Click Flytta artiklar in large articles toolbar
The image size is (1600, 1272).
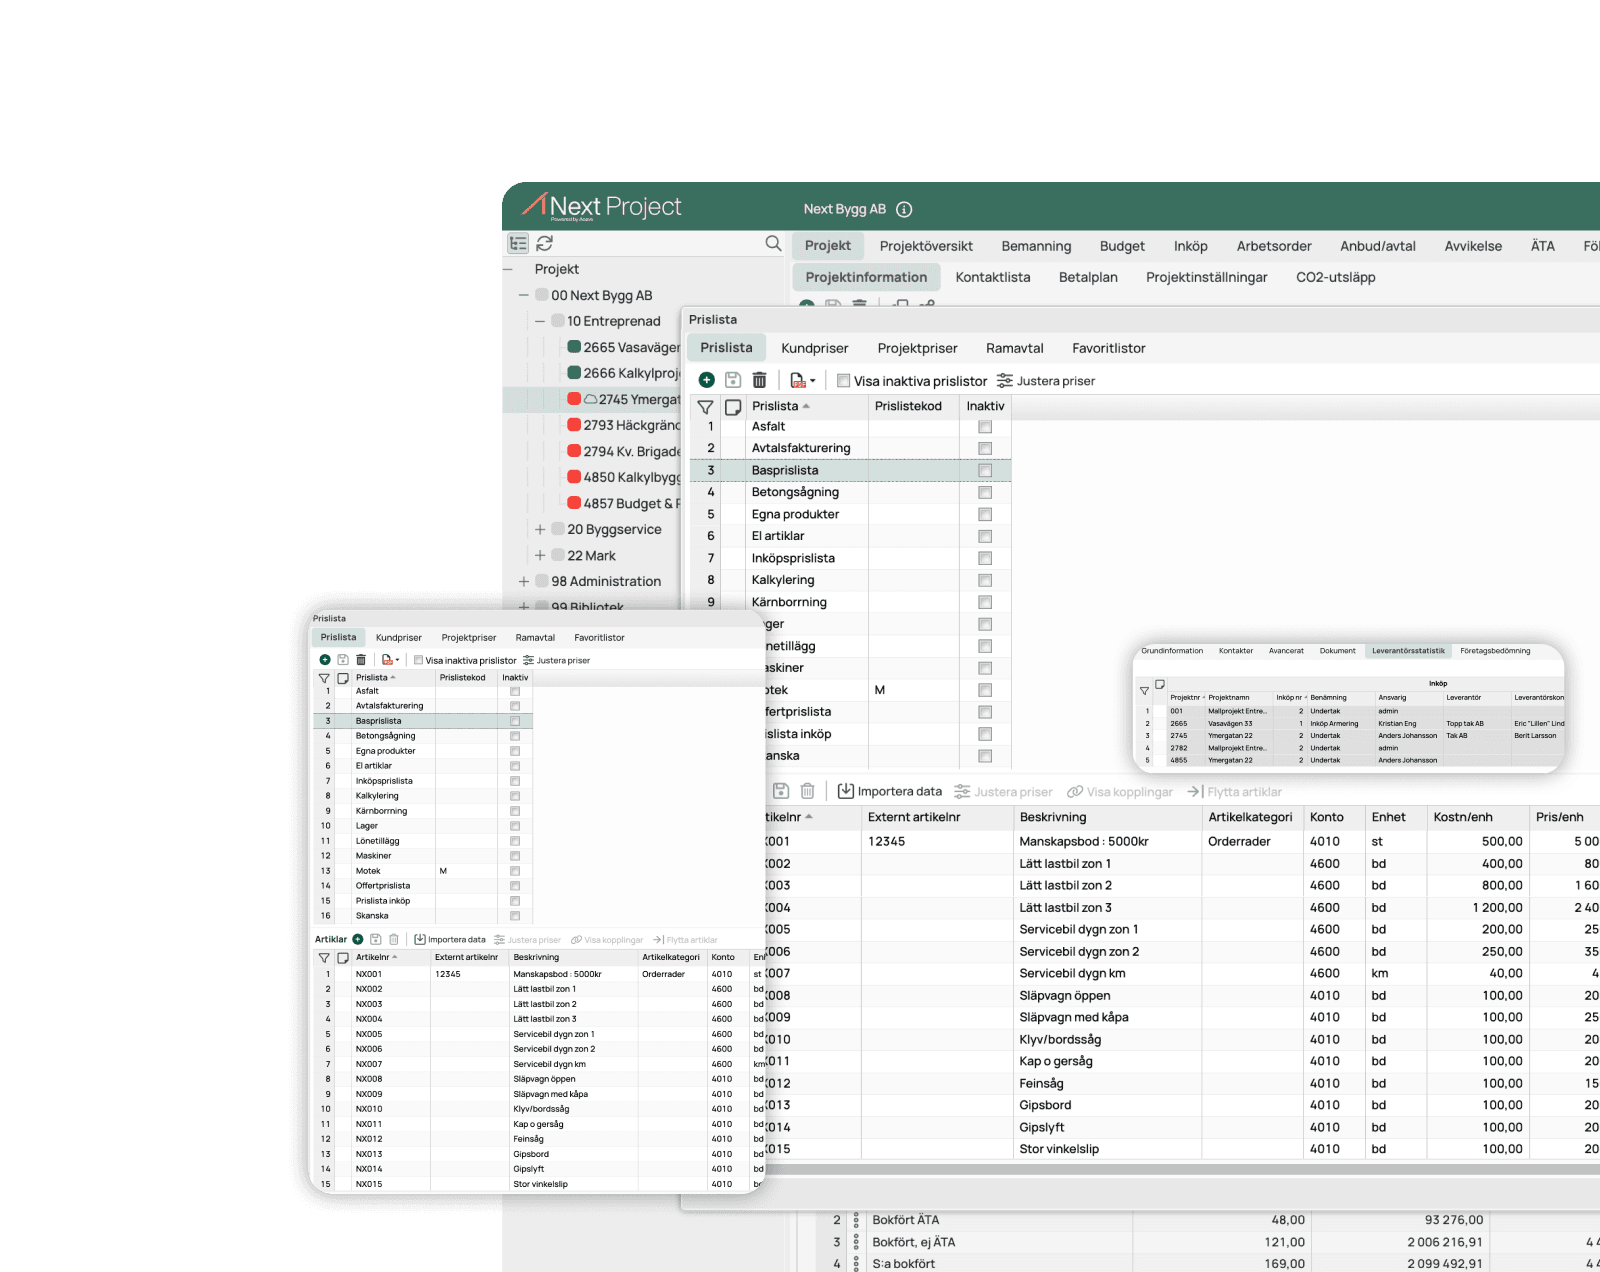pos(1235,792)
